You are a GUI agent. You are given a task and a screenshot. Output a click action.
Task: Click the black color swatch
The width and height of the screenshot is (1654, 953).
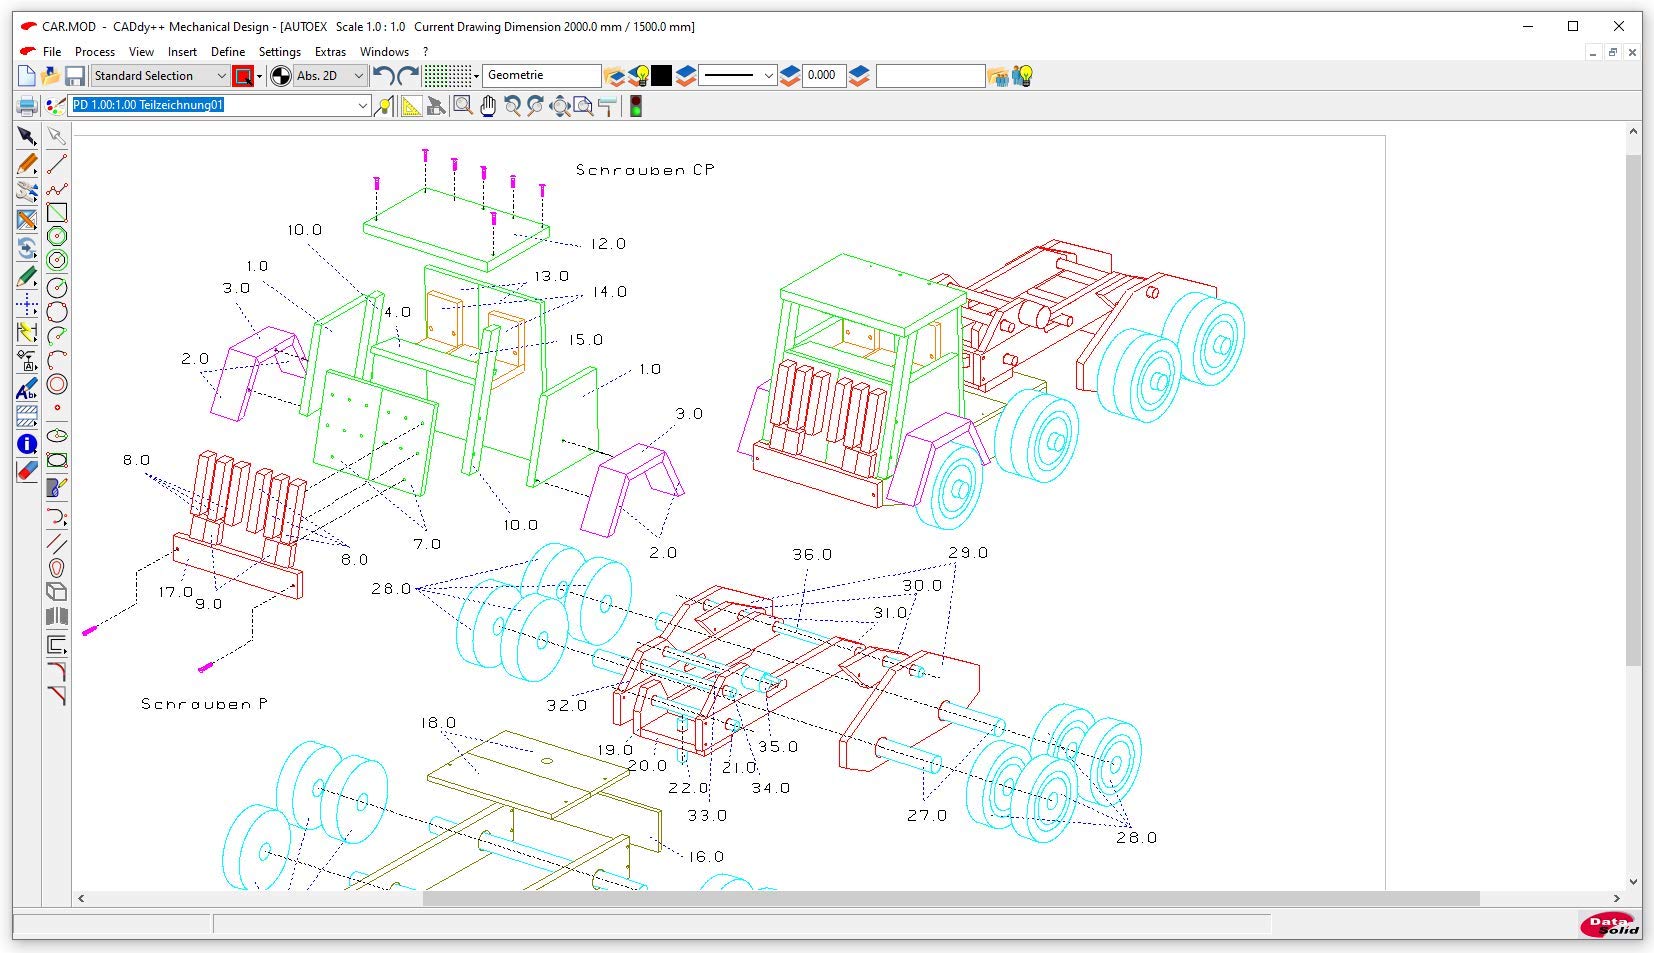tap(662, 76)
